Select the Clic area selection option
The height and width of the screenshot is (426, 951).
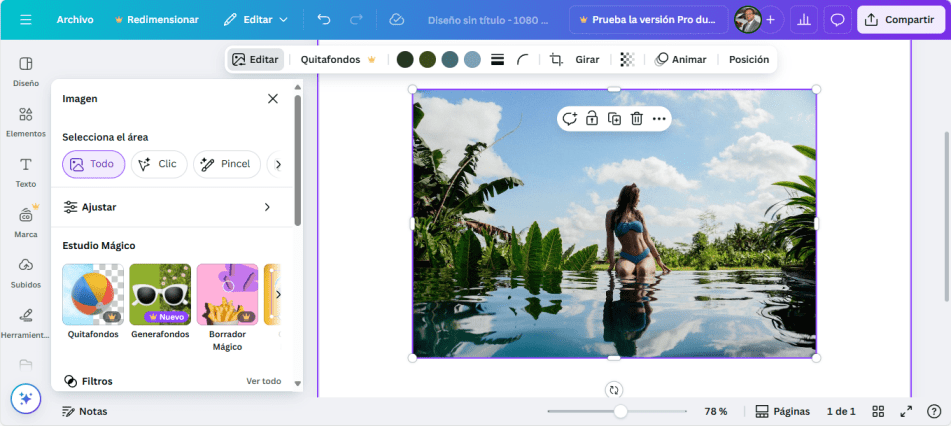(x=158, y=164)
